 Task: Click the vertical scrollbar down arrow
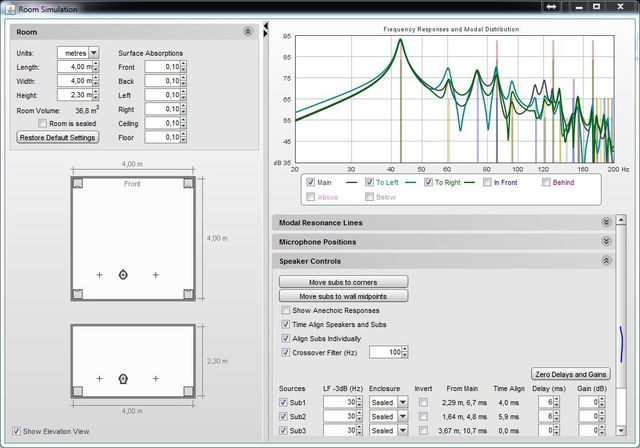(x=621, y=430)
